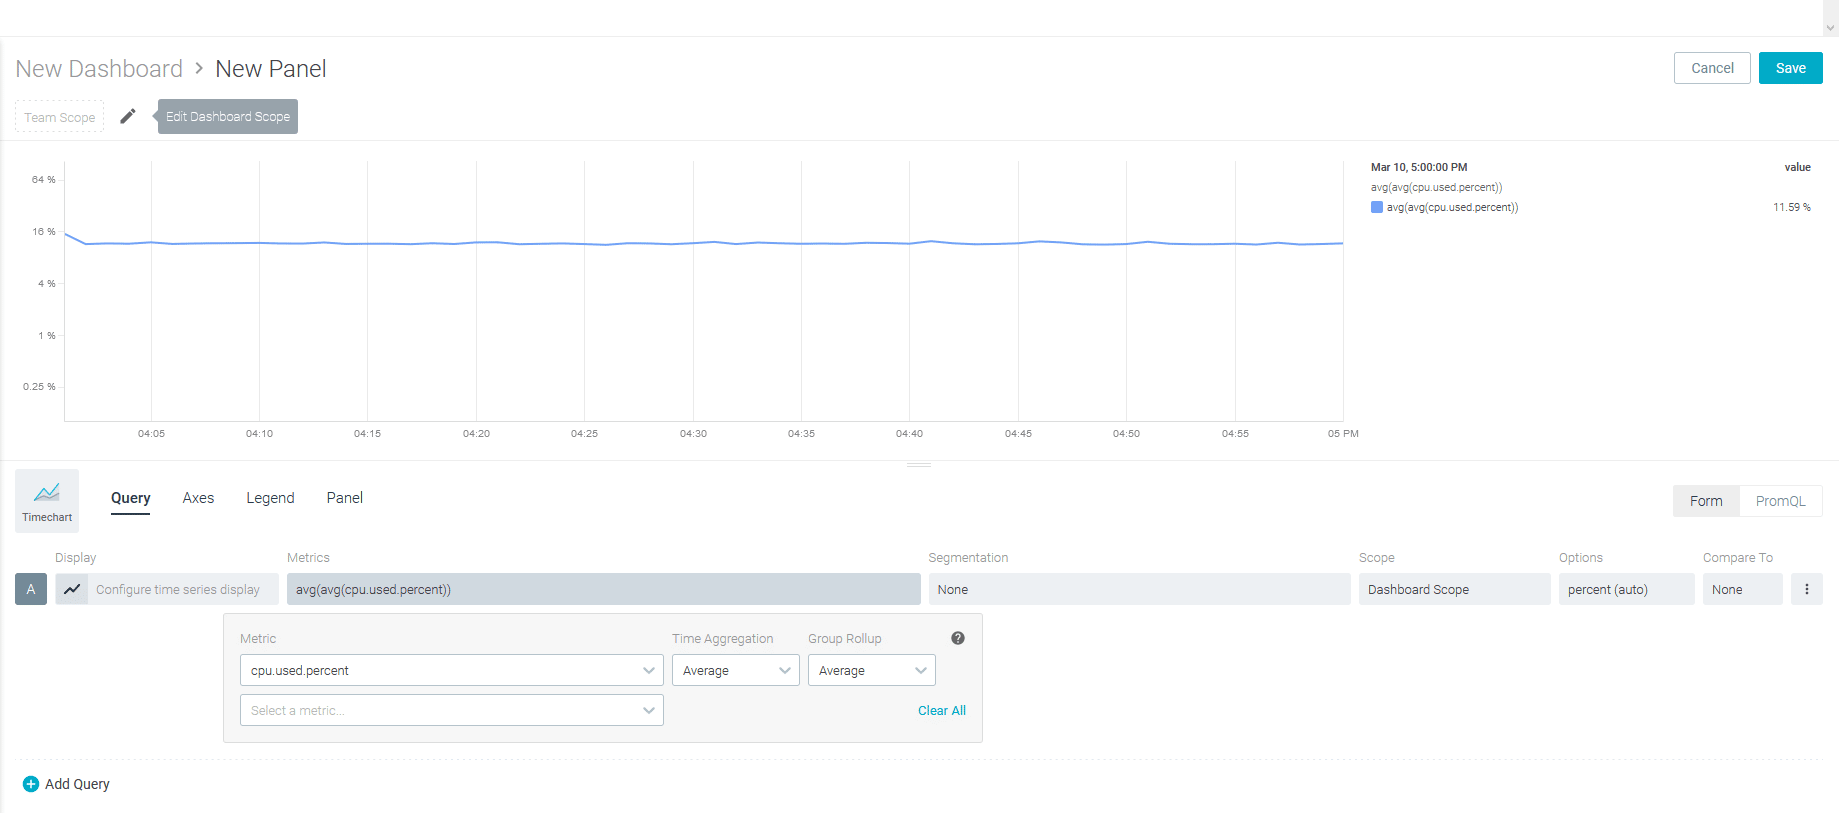The width and height of the screenshot is (1839, 813).
Task: Cancel panel editing
Action: 1712,68
